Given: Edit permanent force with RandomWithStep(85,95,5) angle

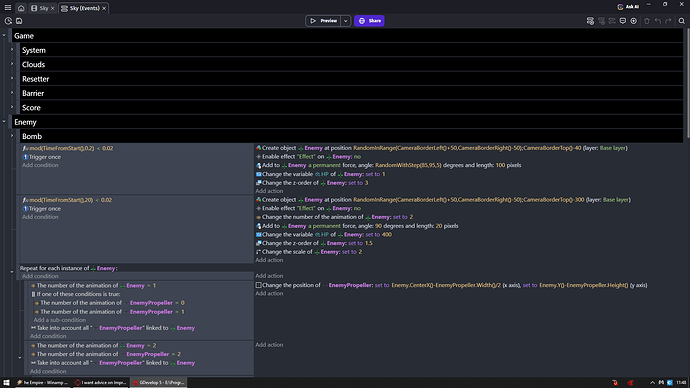Looking at the screenshot, I should tap(389, 165).
